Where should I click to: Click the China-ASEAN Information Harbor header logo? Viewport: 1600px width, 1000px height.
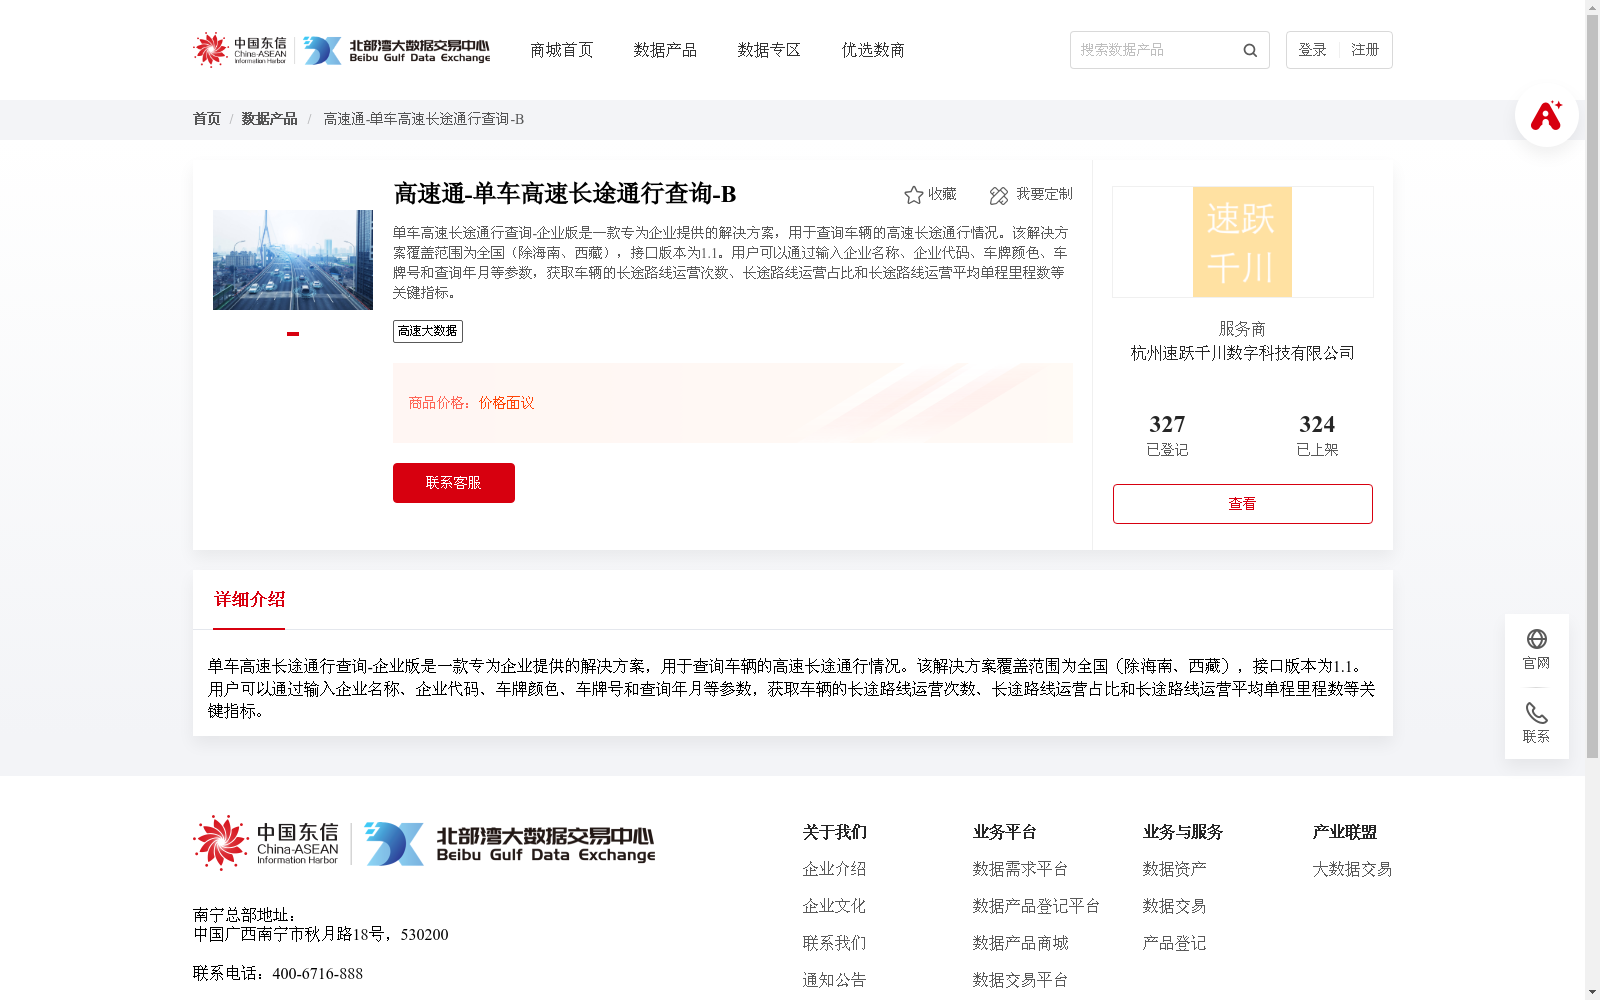click(240, 49)
